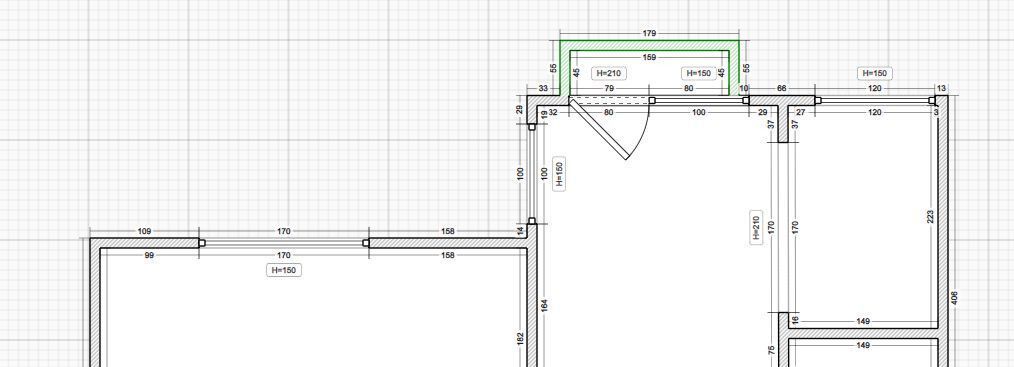Select the H=150 label inside the balcony
This screenshot has width=1014, height=367.
click(x=698, y=74)
